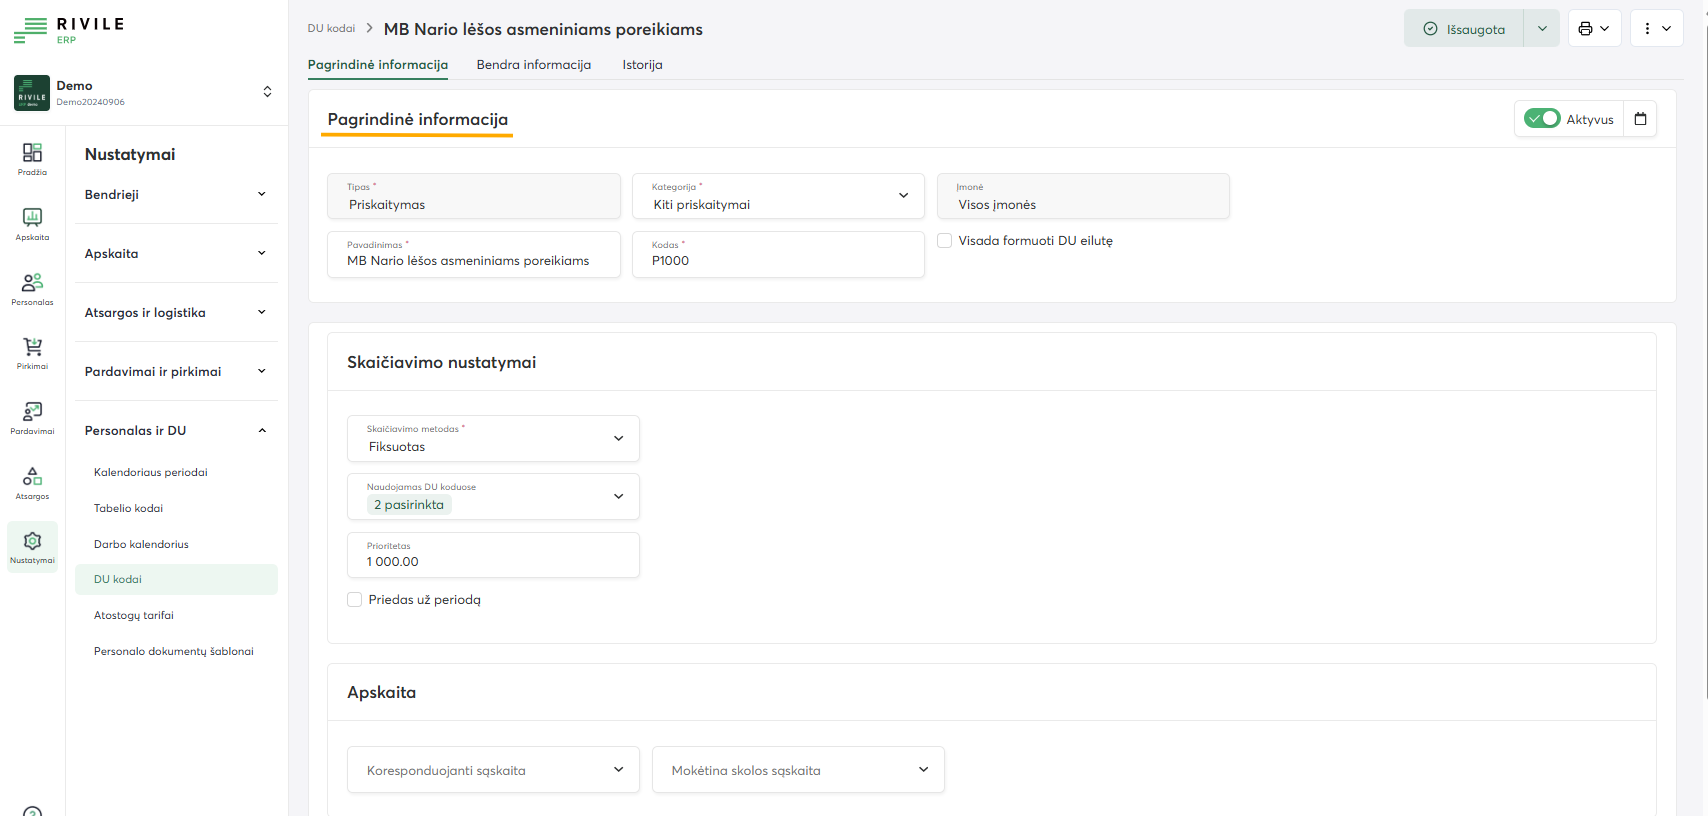
Task: Expand the Atsargos ir logistika section
Action: click(x=175, y=313)
